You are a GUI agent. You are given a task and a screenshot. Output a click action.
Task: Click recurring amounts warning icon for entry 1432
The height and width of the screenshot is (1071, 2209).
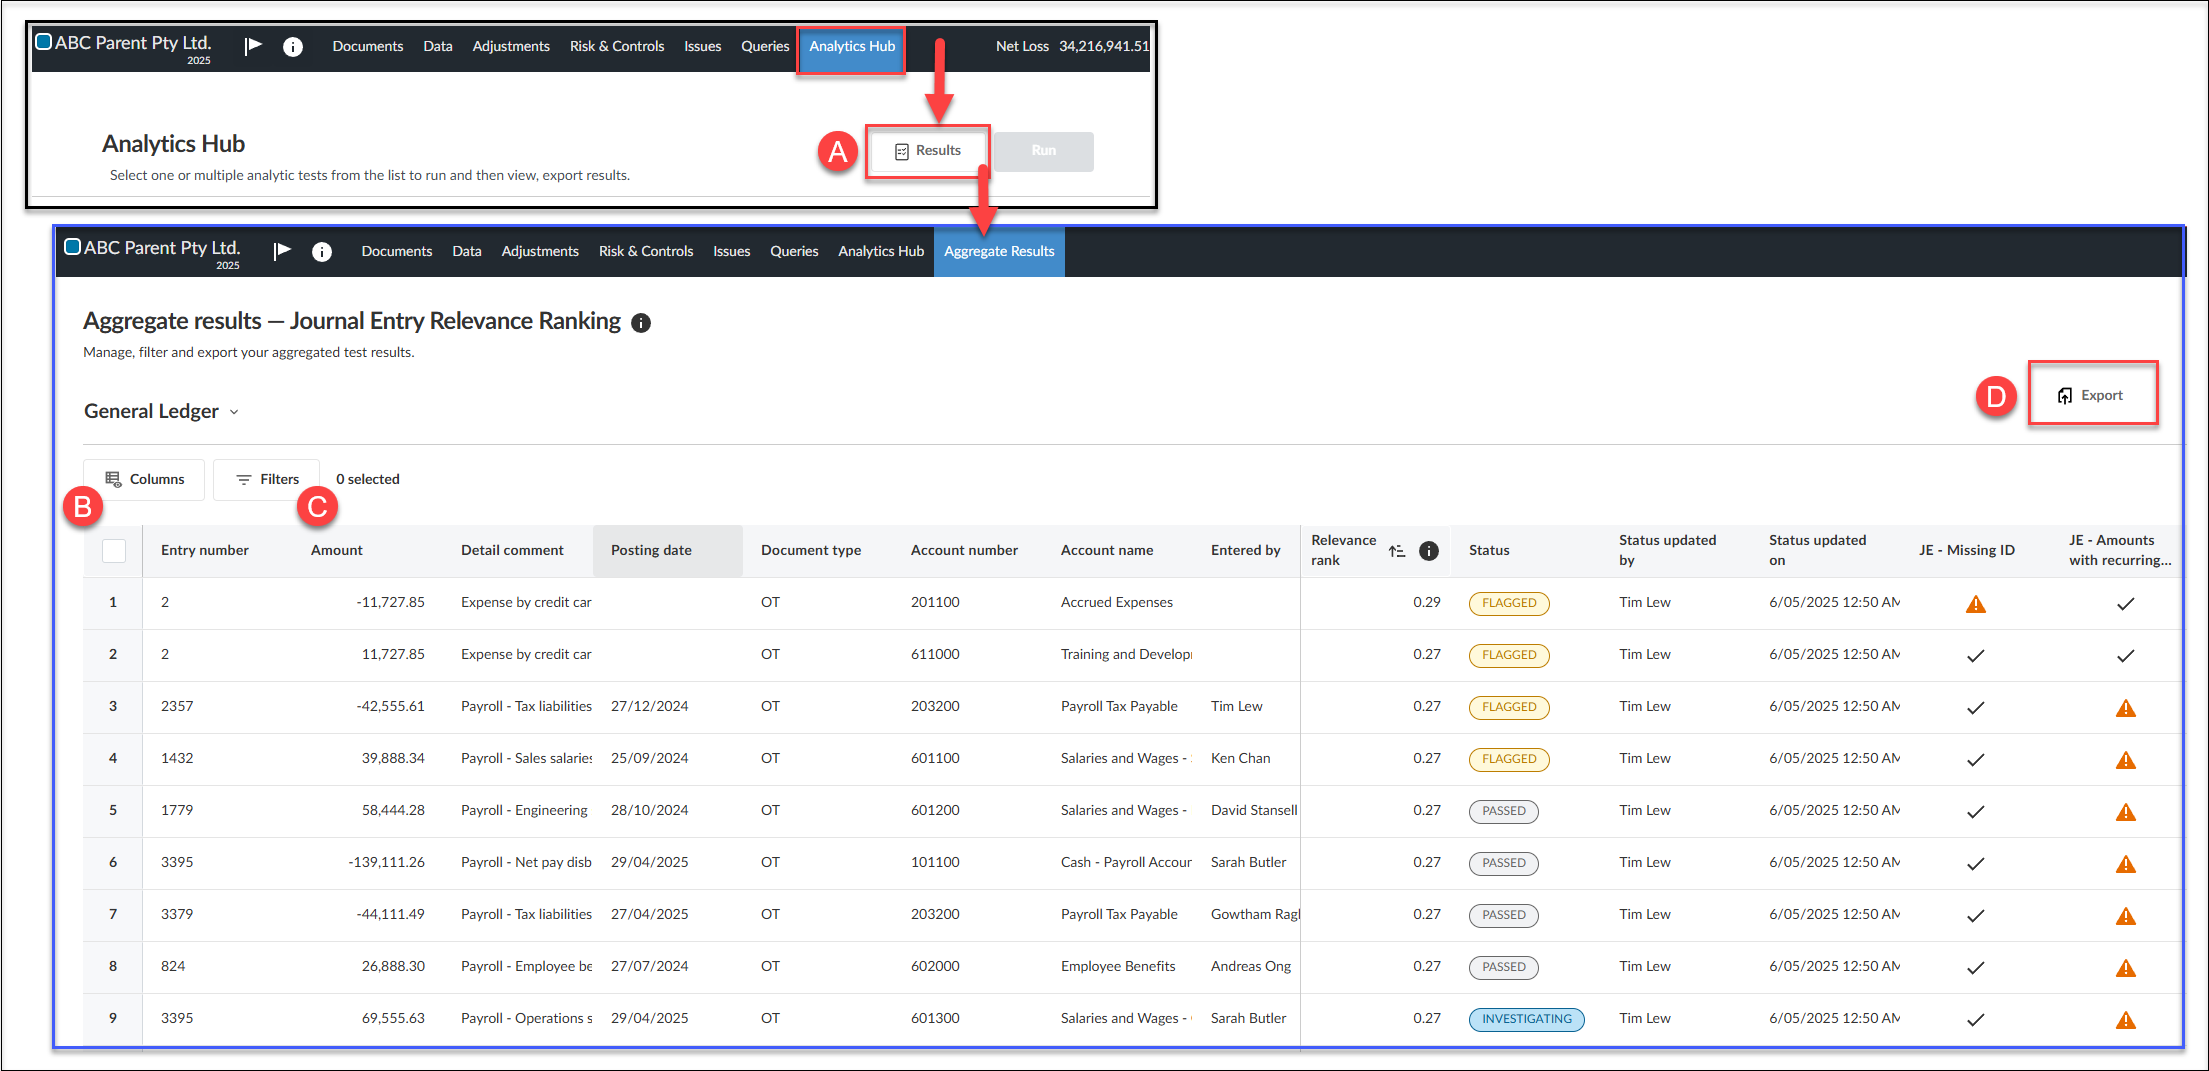[x=2126, y=760]
